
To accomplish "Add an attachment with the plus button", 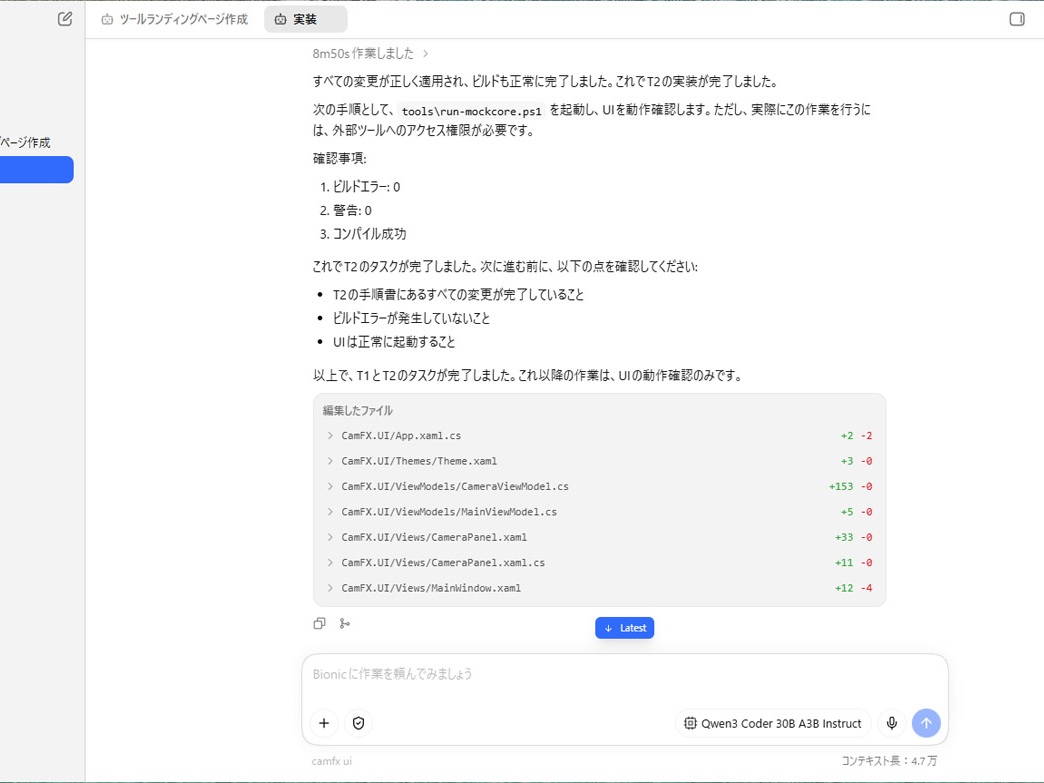I will click(x=324, y=722).
